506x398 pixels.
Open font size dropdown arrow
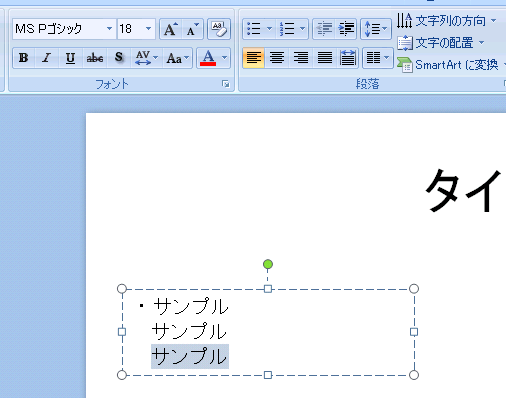tap(149, 29)
